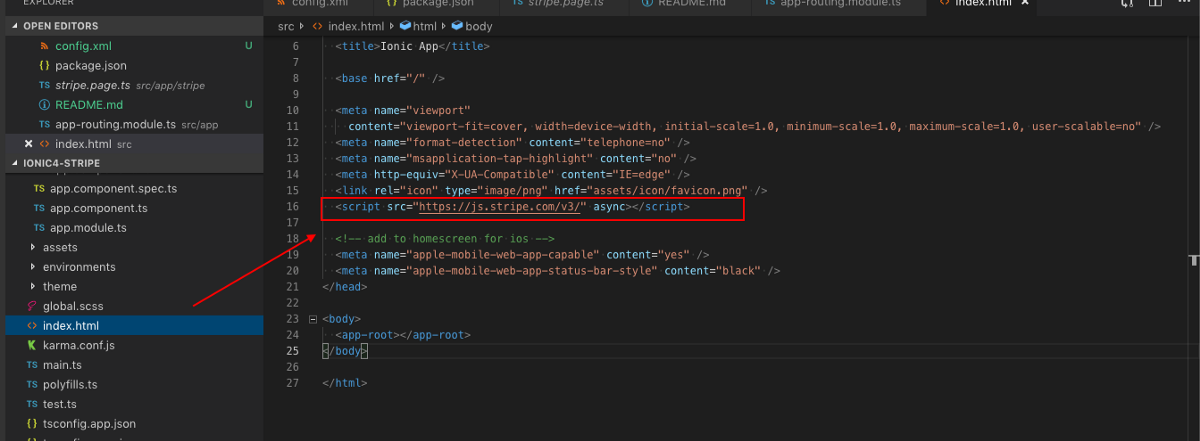Click the closing html tag on line 27
Screen dimensions: 1200x441
(345, 383)
